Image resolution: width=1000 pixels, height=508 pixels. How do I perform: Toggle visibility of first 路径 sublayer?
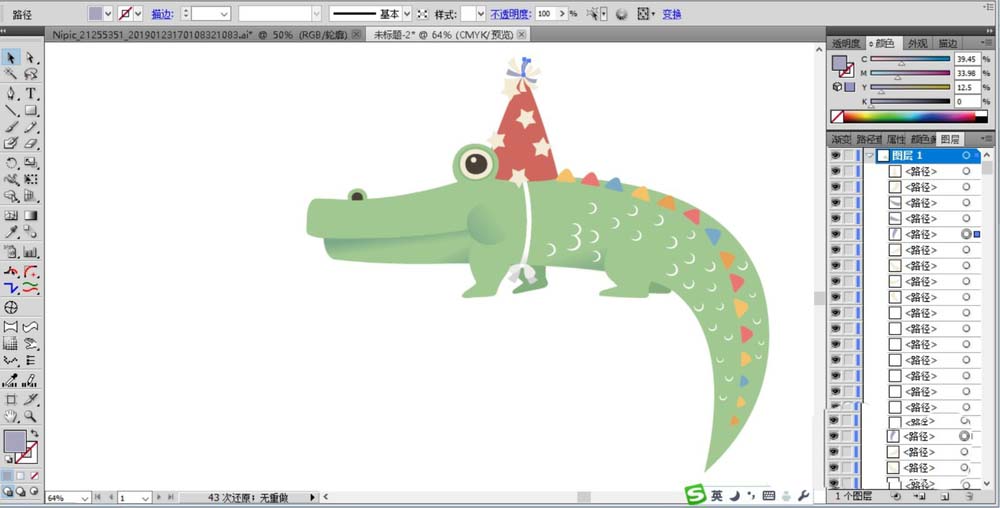835,172
